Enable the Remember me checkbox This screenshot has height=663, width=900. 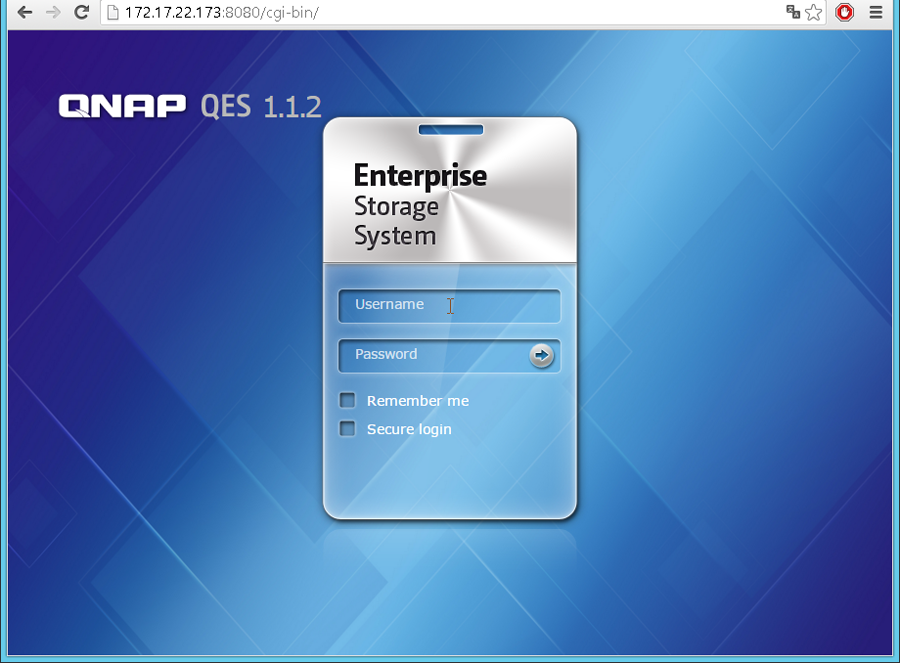tap(348, 400)
